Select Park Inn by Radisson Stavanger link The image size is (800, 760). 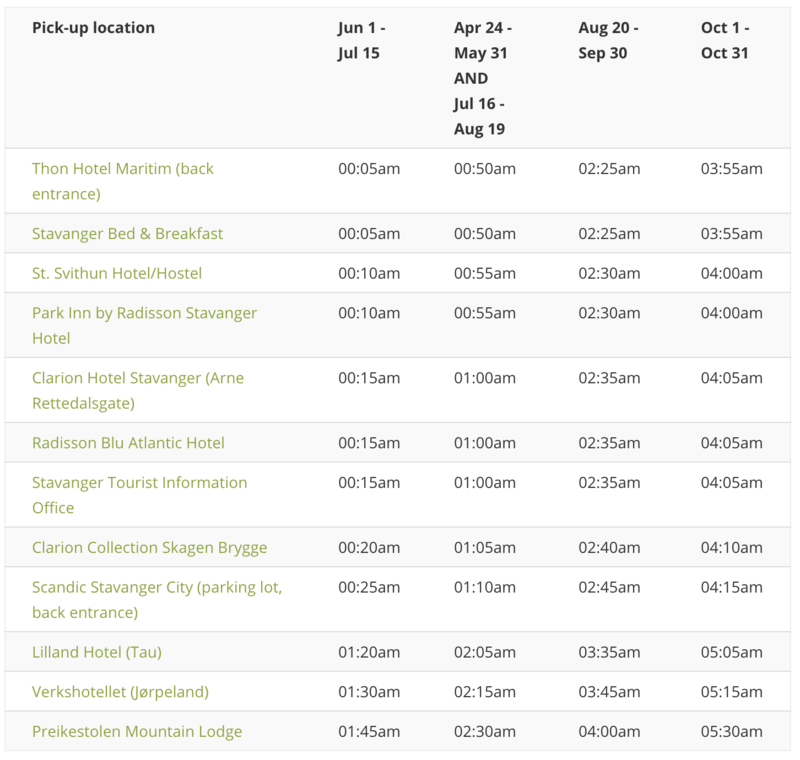(x=144, y=313)
